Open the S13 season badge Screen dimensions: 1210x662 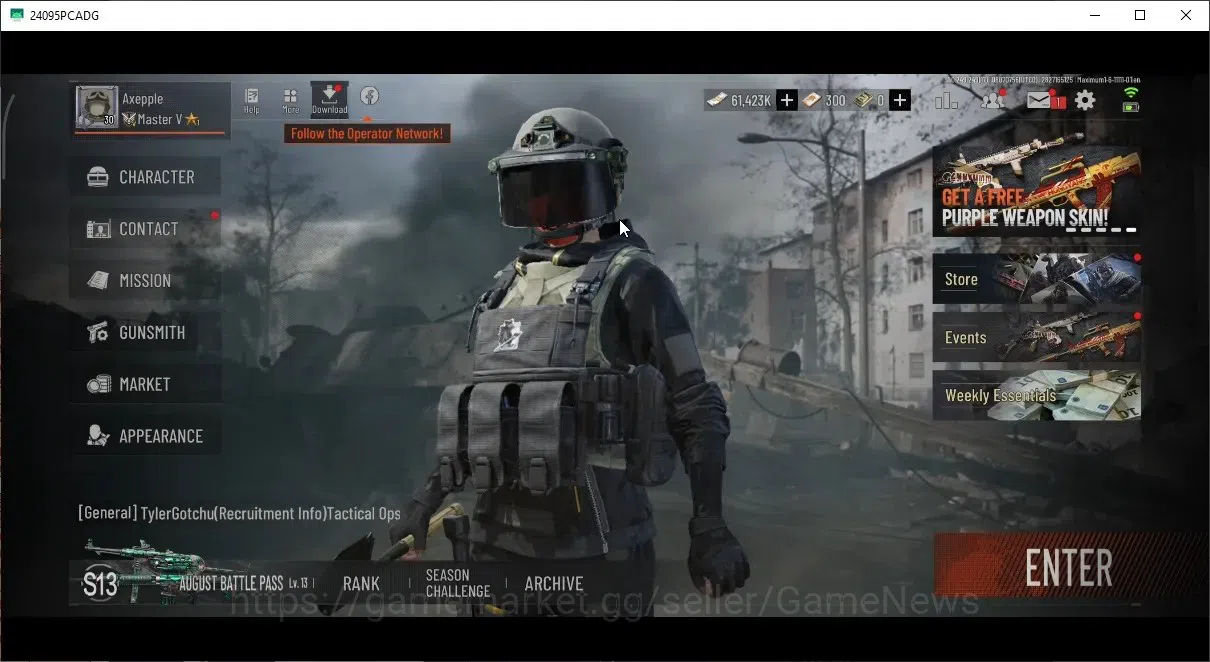pyautogui.click(x=100, y=585)
